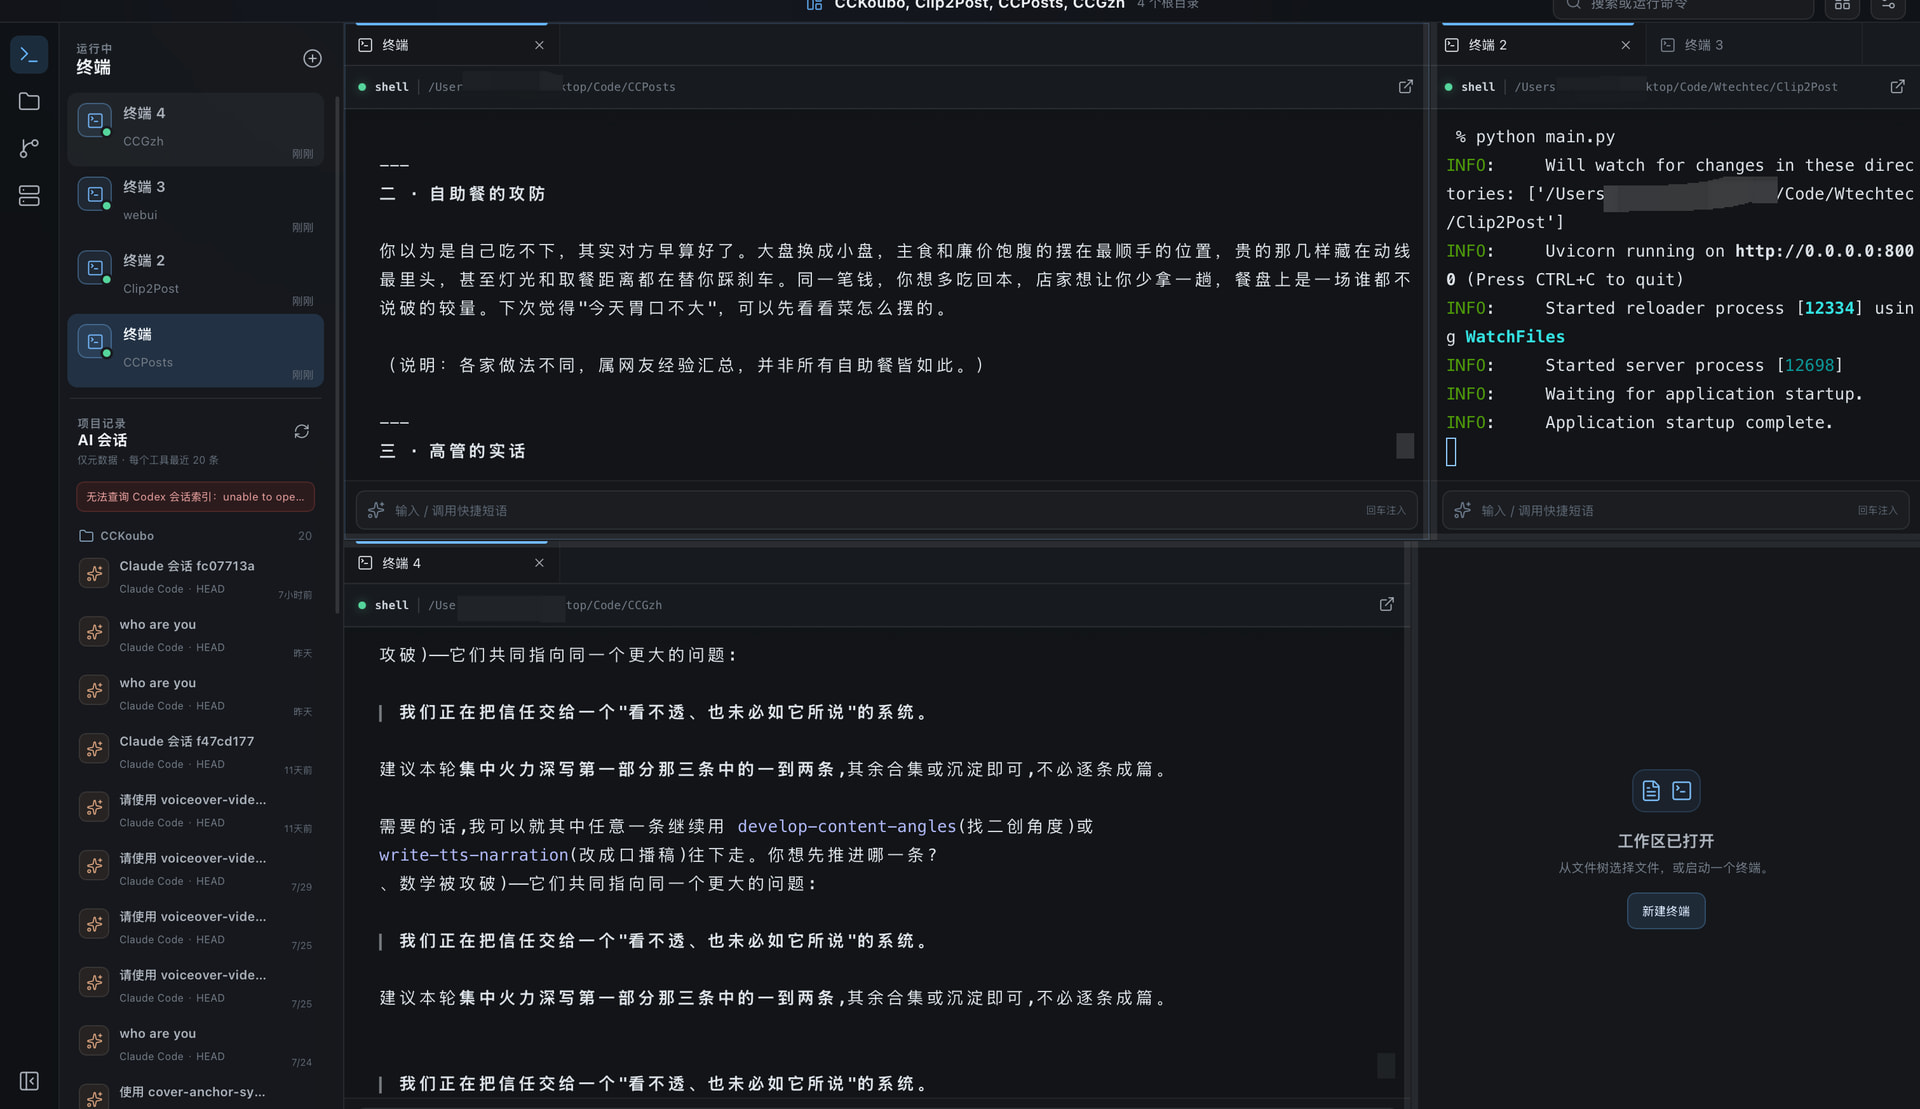The height and width of the screenshot is (1109, 1920).
Task: Click Claude icon beside fc07713a session
Action: point(94,573)
